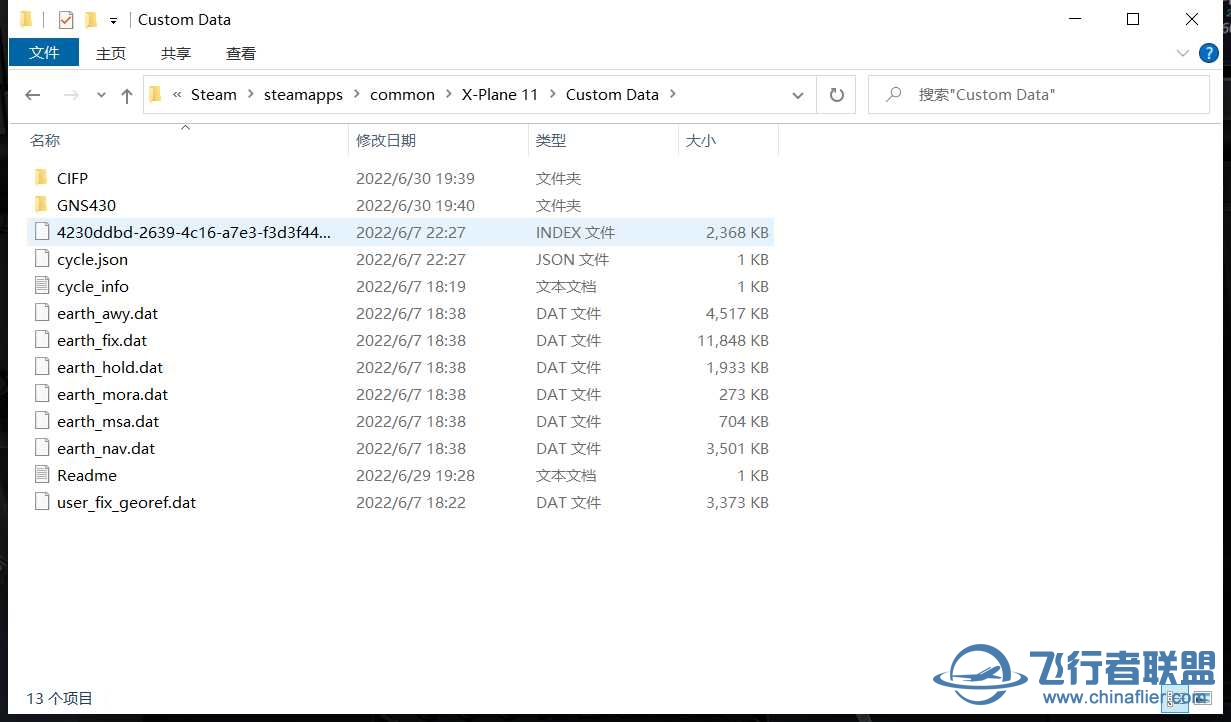Sort by 类型 column header

(551, 141)
